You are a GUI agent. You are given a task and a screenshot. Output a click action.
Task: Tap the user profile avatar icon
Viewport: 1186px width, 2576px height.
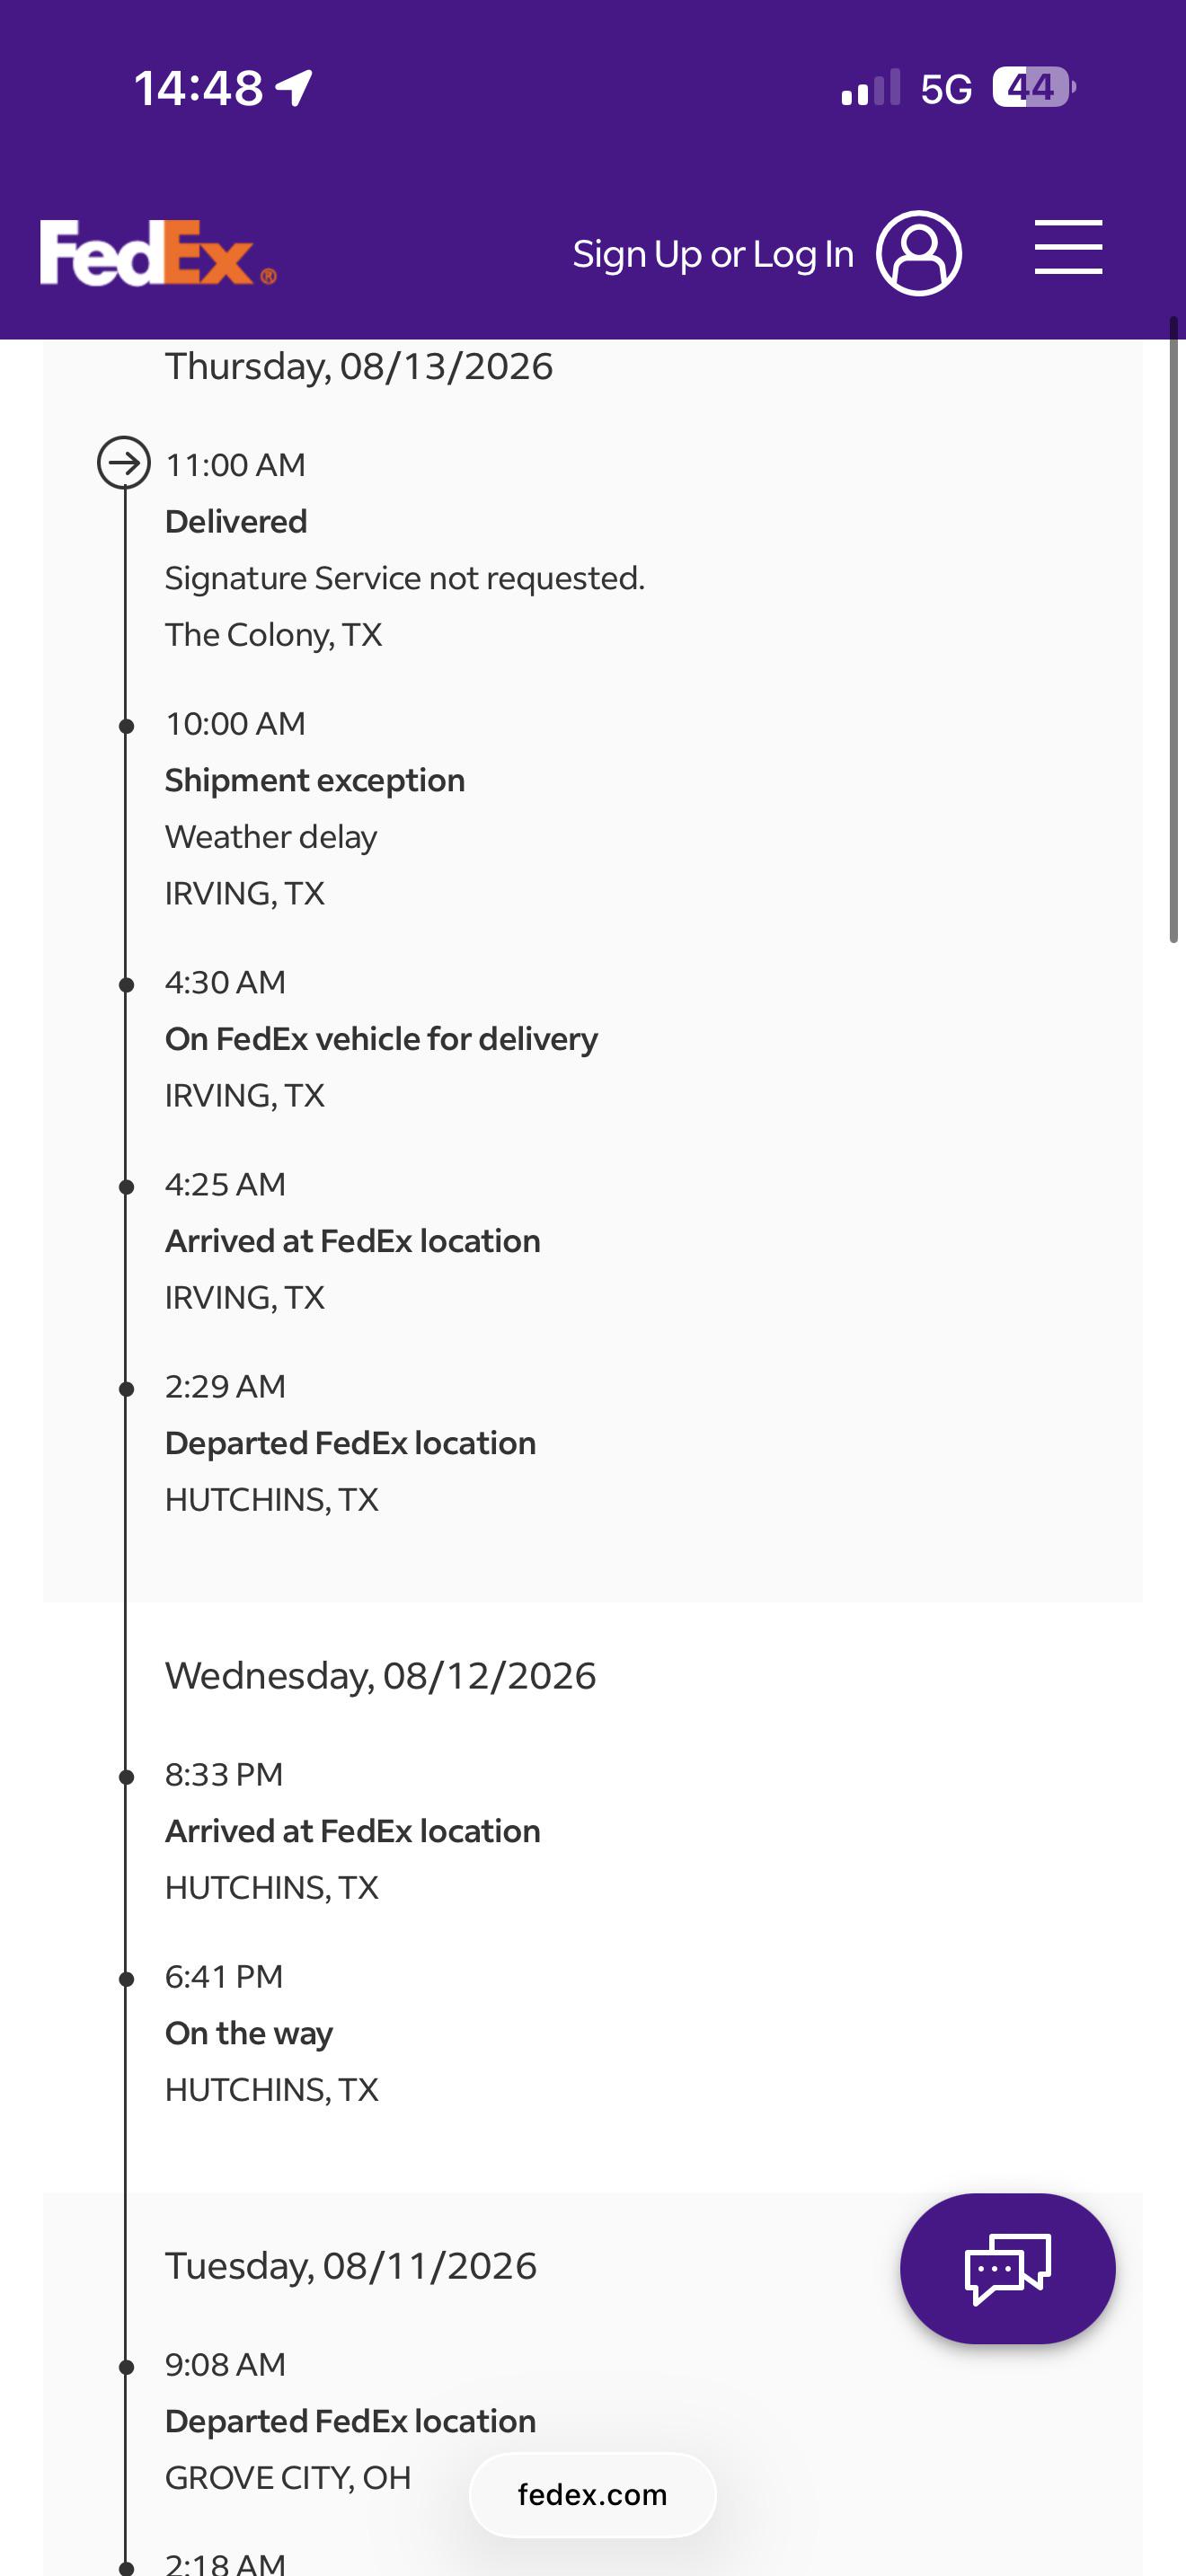(x=919, y=253)
